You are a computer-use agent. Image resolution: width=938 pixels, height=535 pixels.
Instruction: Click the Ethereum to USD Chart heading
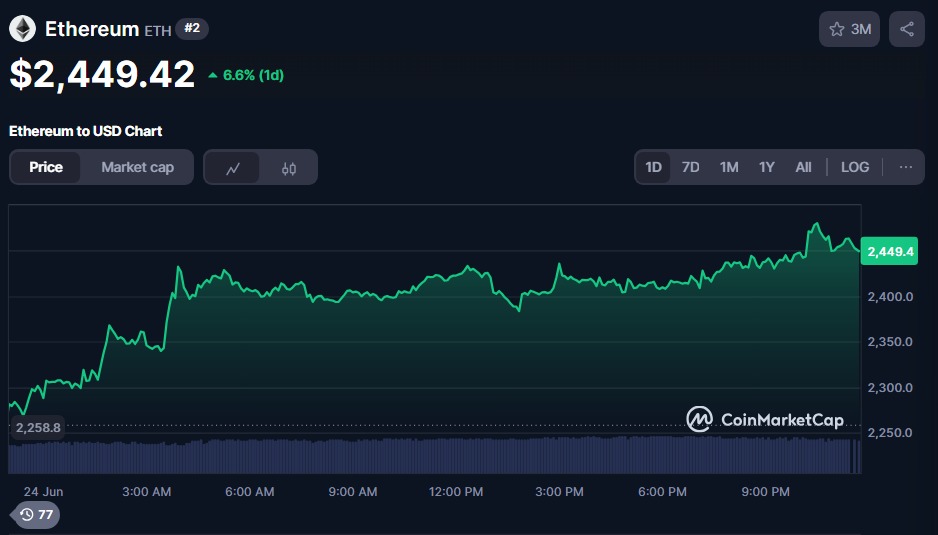click(86, 131)
